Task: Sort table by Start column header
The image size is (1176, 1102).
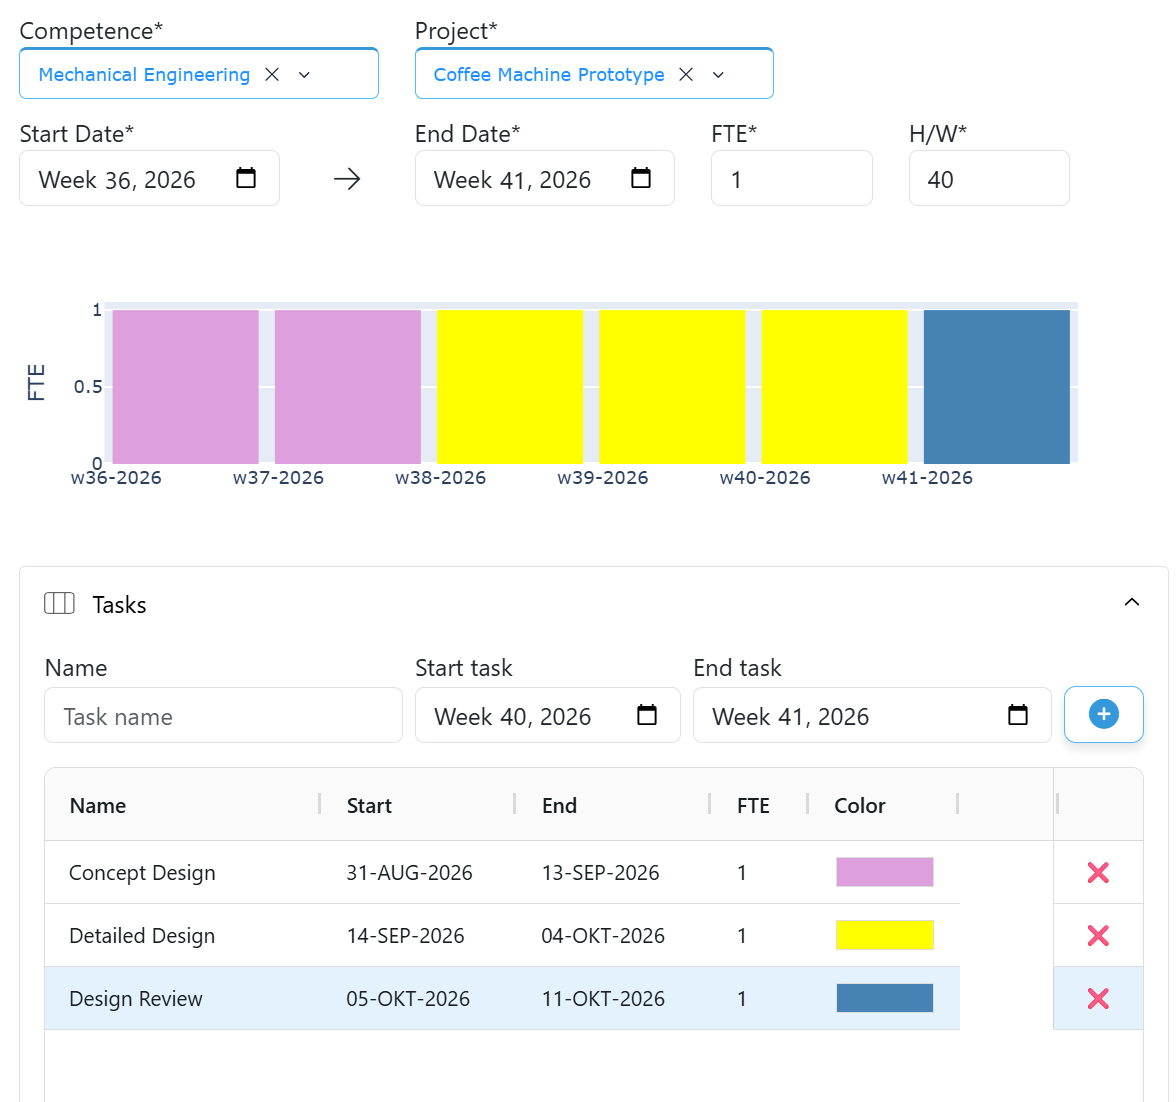Action: tap(369, 806)
